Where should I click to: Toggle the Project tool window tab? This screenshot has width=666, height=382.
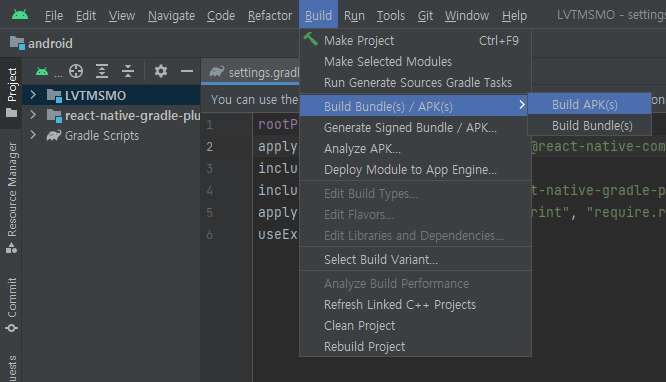coord(12,92)
